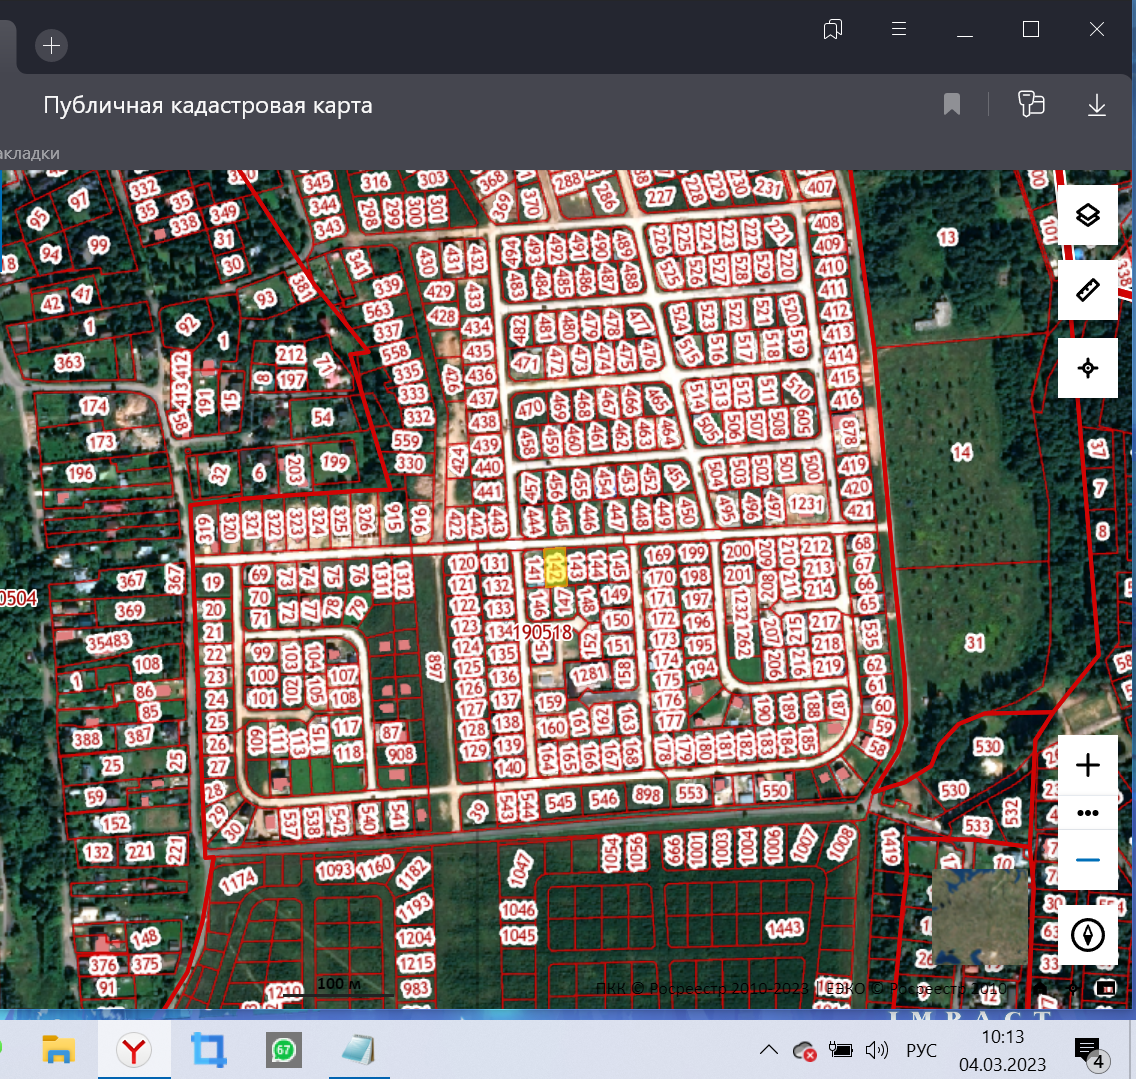This screenshot has height=1079, width=1136.
Task: Switch keyboard language from РУС
Action: (921, 1050)
